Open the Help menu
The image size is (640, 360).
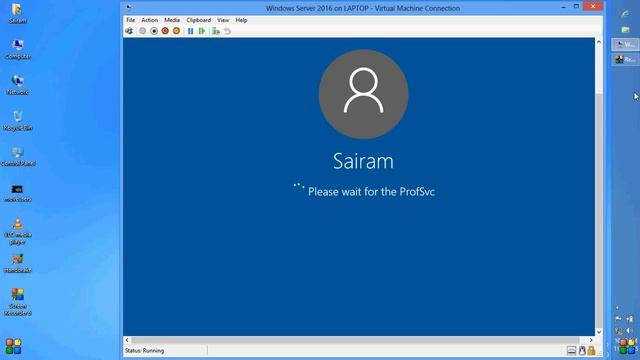(x=241, y=20)
